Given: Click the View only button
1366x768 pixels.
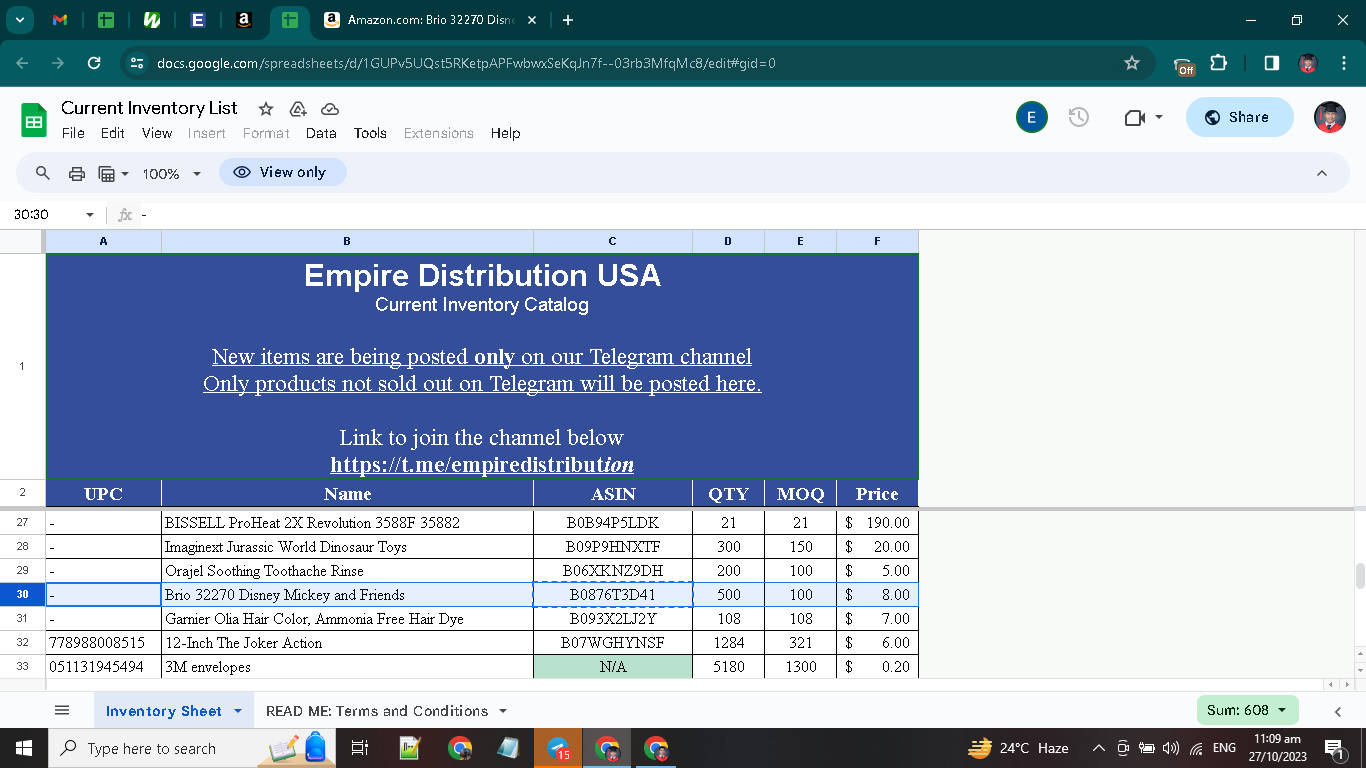Looking at the screenshot, I should point(282,172).
